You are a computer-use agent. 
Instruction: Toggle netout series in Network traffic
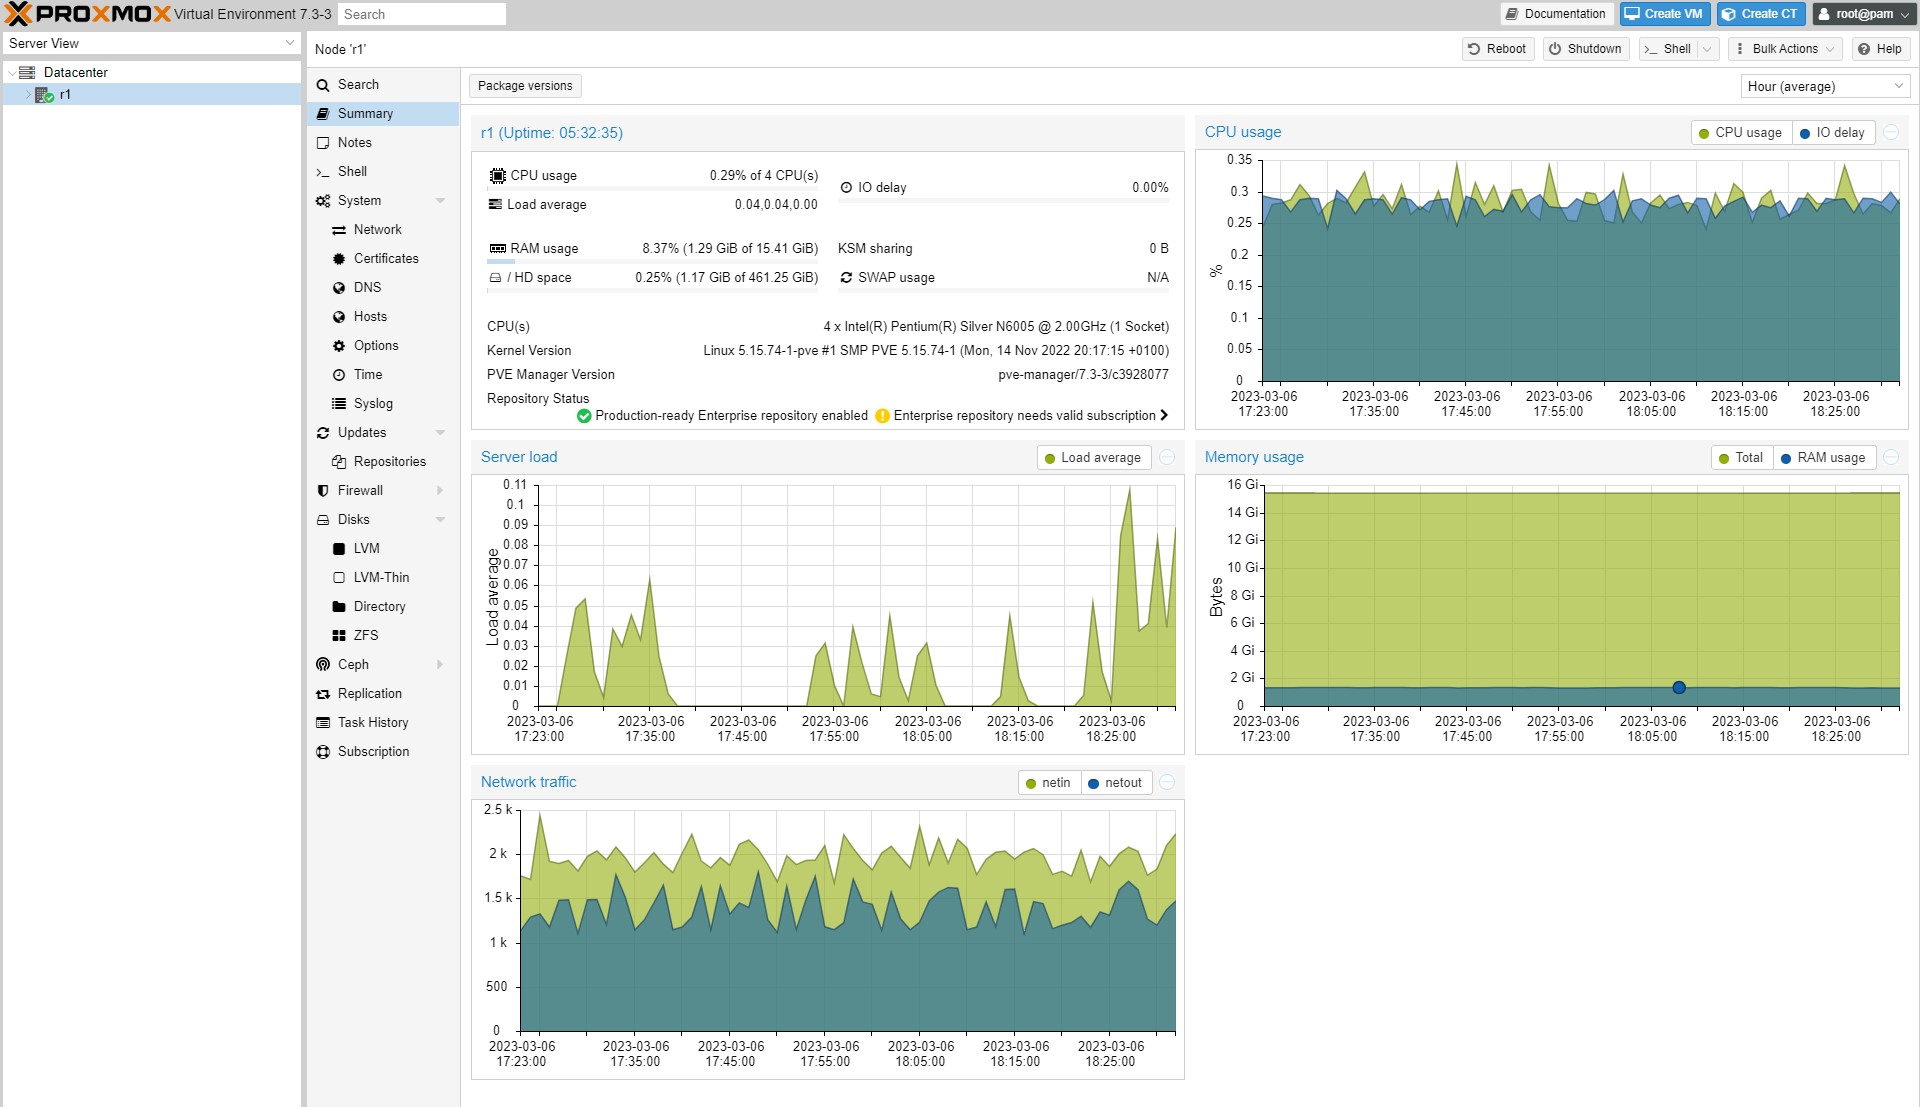click(1114, 783)
